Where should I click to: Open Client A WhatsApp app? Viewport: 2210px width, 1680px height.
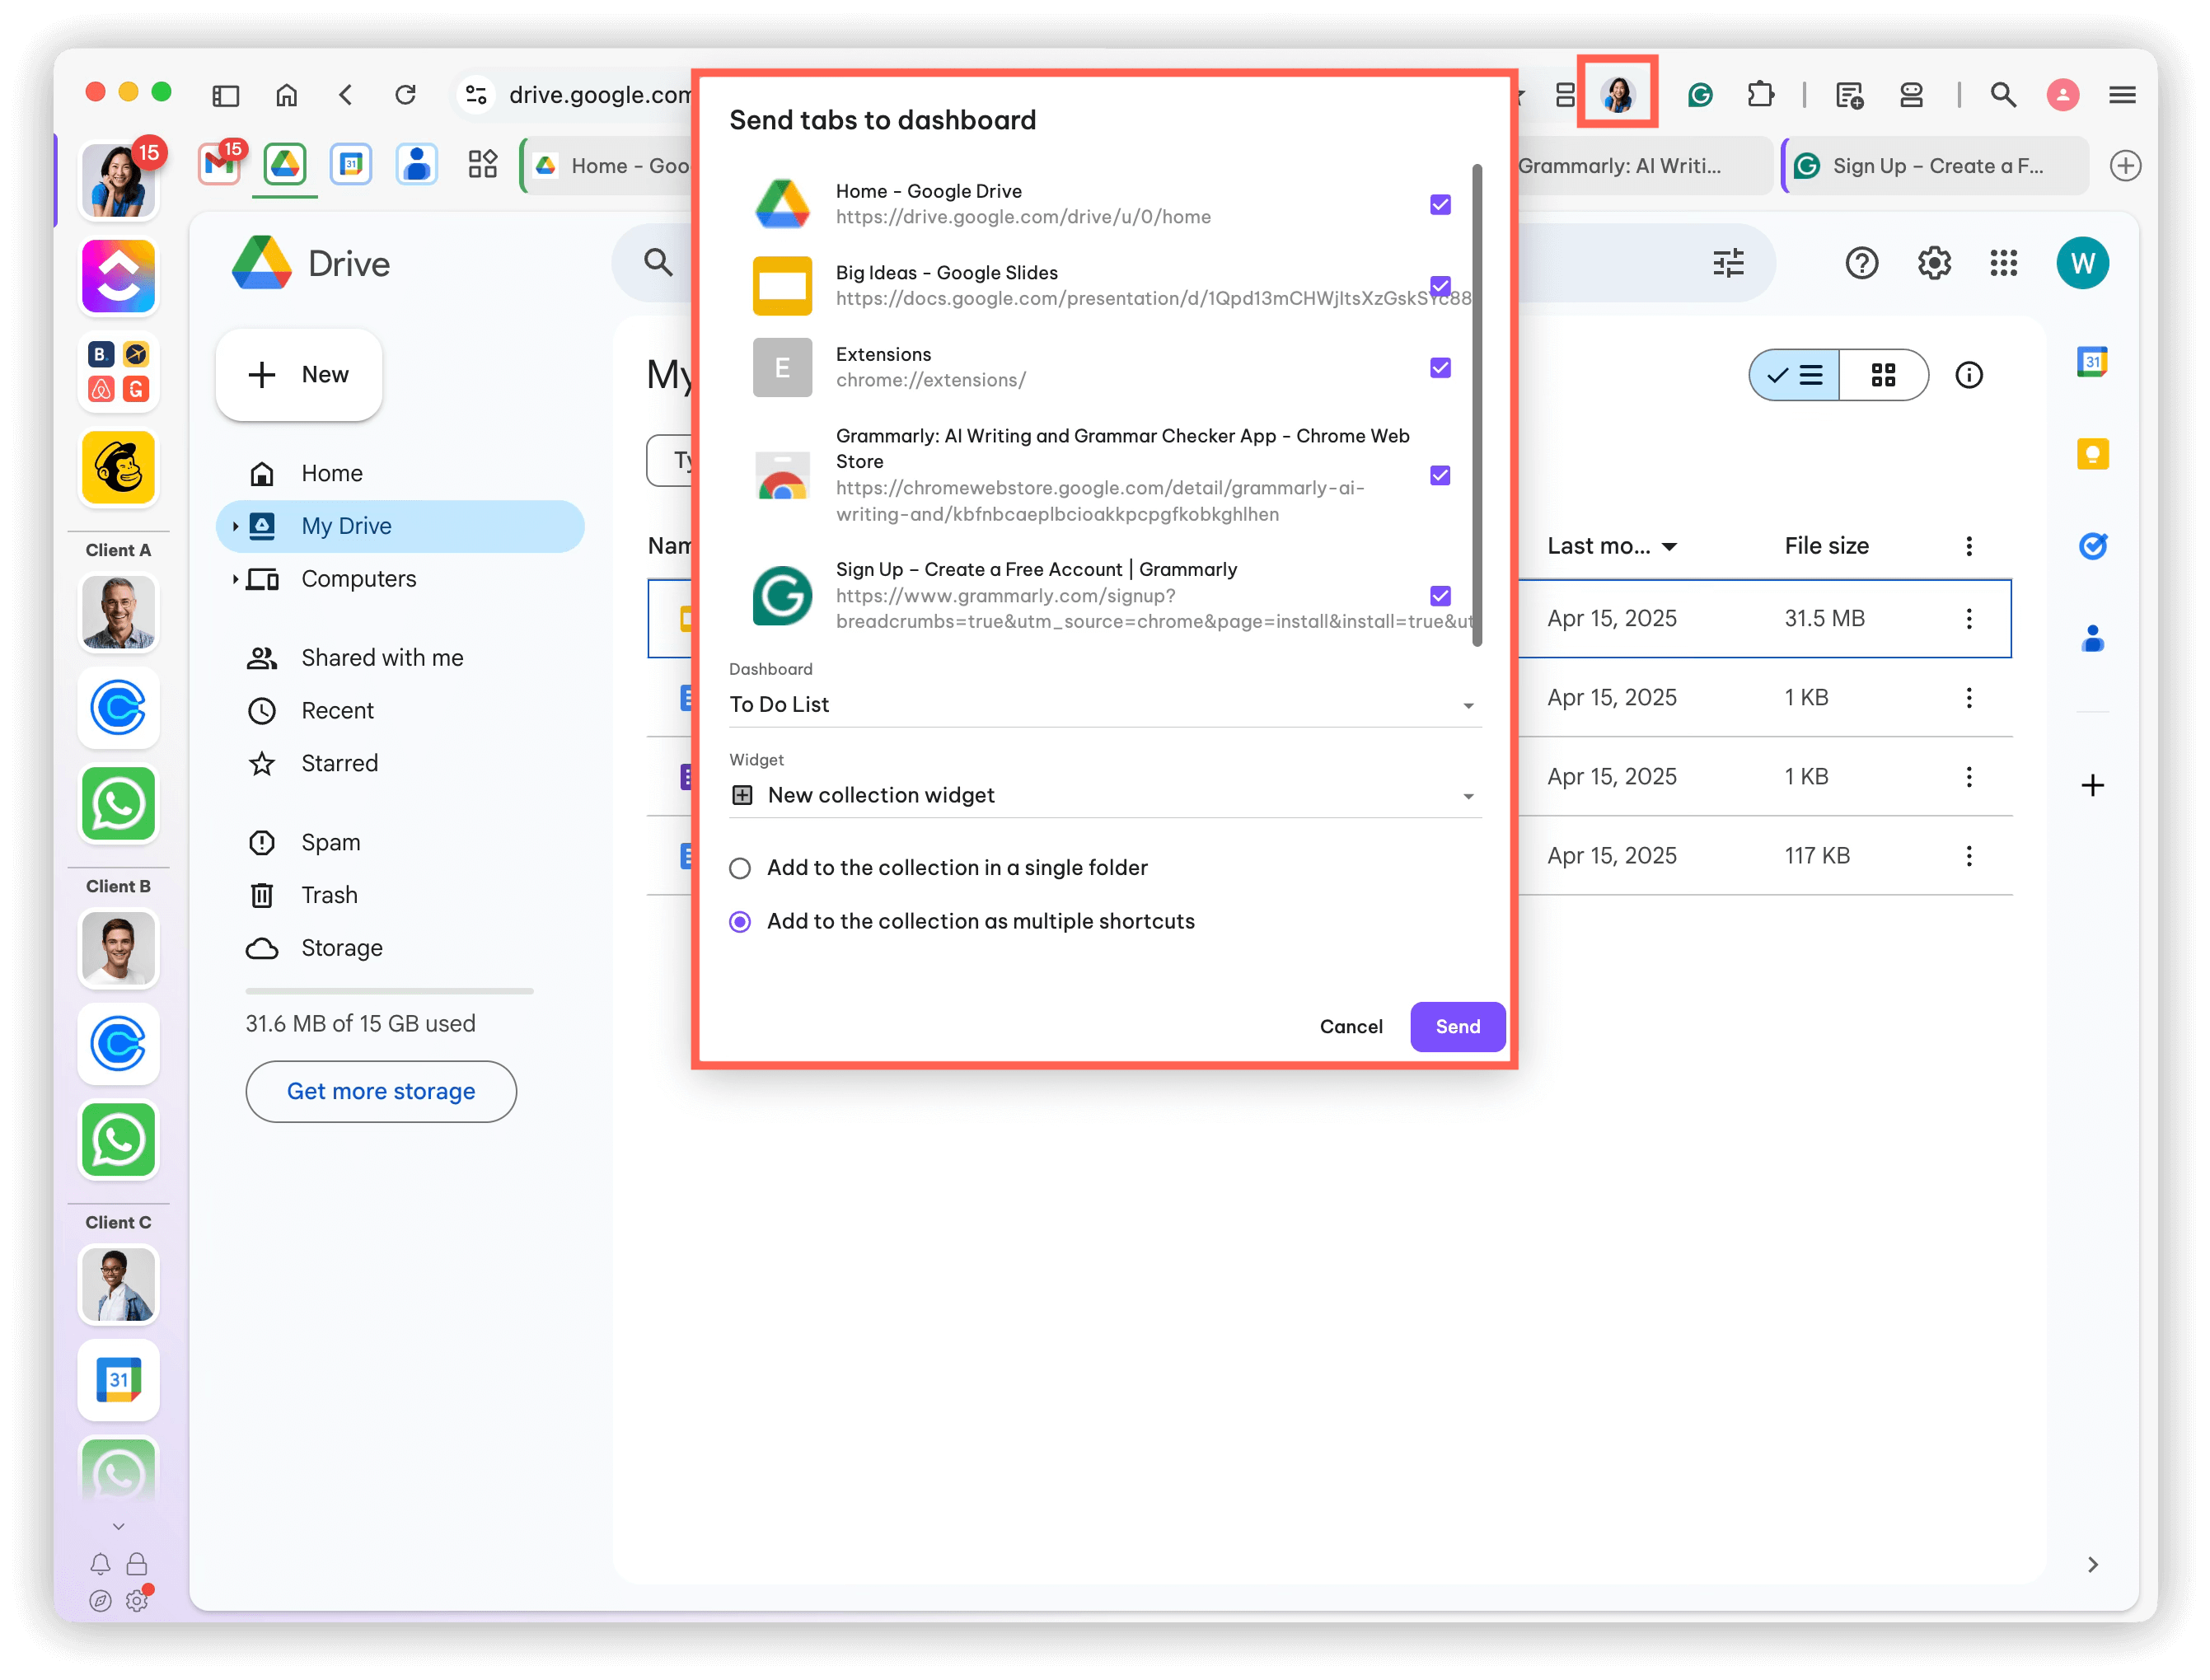pos(118,804)
